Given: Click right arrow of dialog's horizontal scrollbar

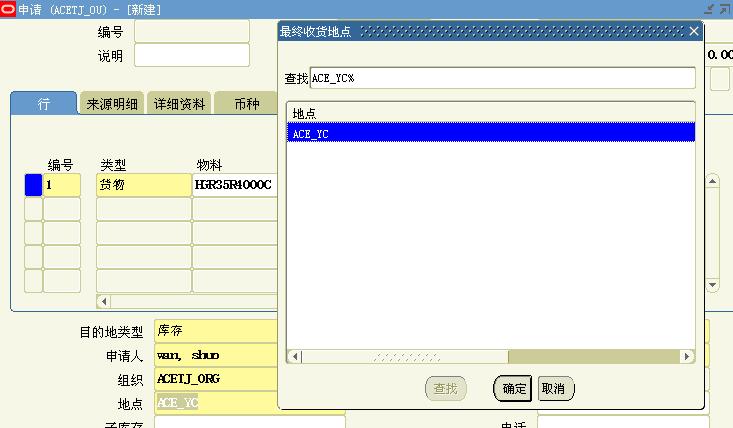Looking at the screenshot, I should (x=687, y=356).
